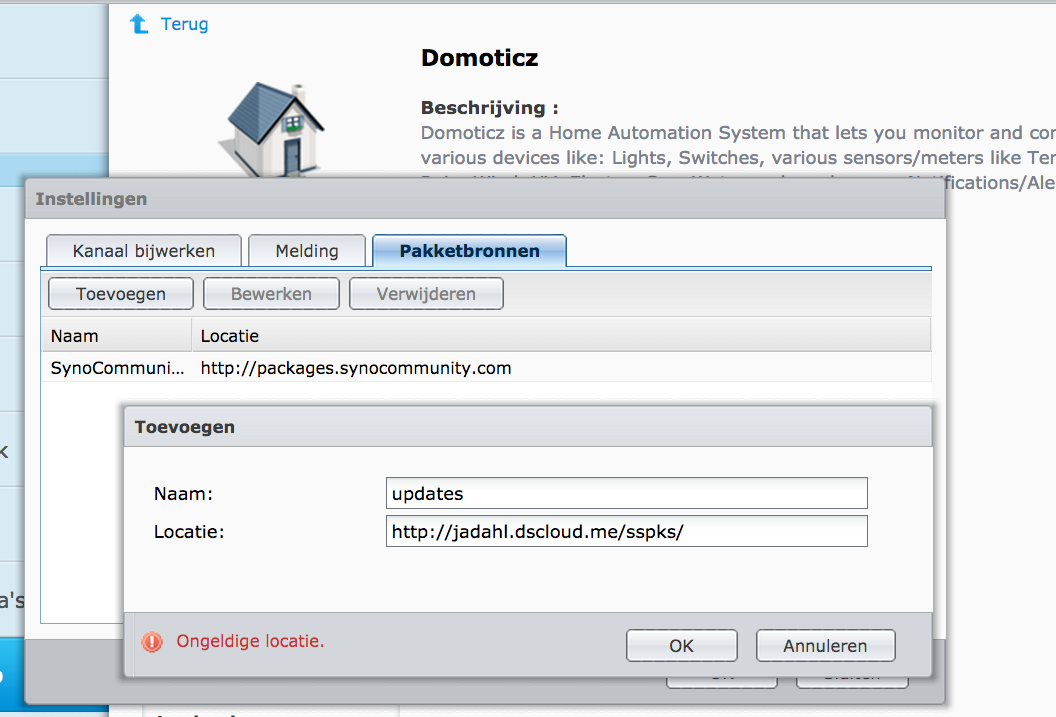This screenshot has height=717, width=1056.
Task: Cancel the dialog with Annuleren
Action: click(826, 646)
